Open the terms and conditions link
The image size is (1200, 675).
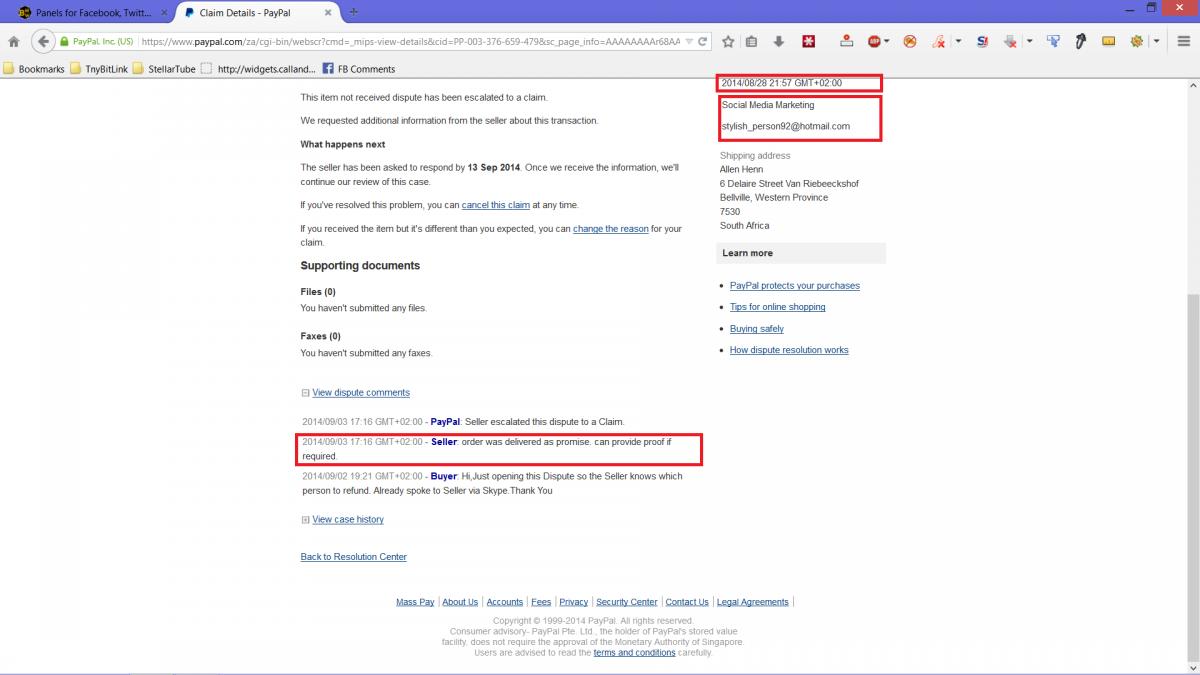634,653
